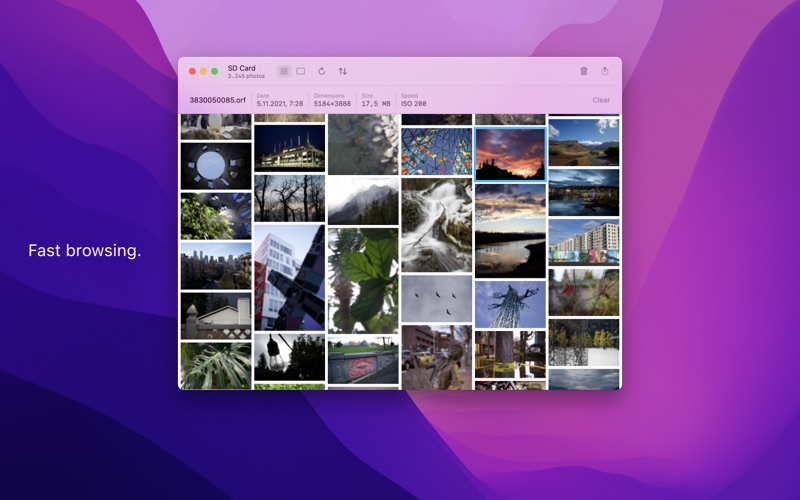Select the selected sunset clouds thumbnail
This screenshot has height=500, width=800.
pos(510,155)
